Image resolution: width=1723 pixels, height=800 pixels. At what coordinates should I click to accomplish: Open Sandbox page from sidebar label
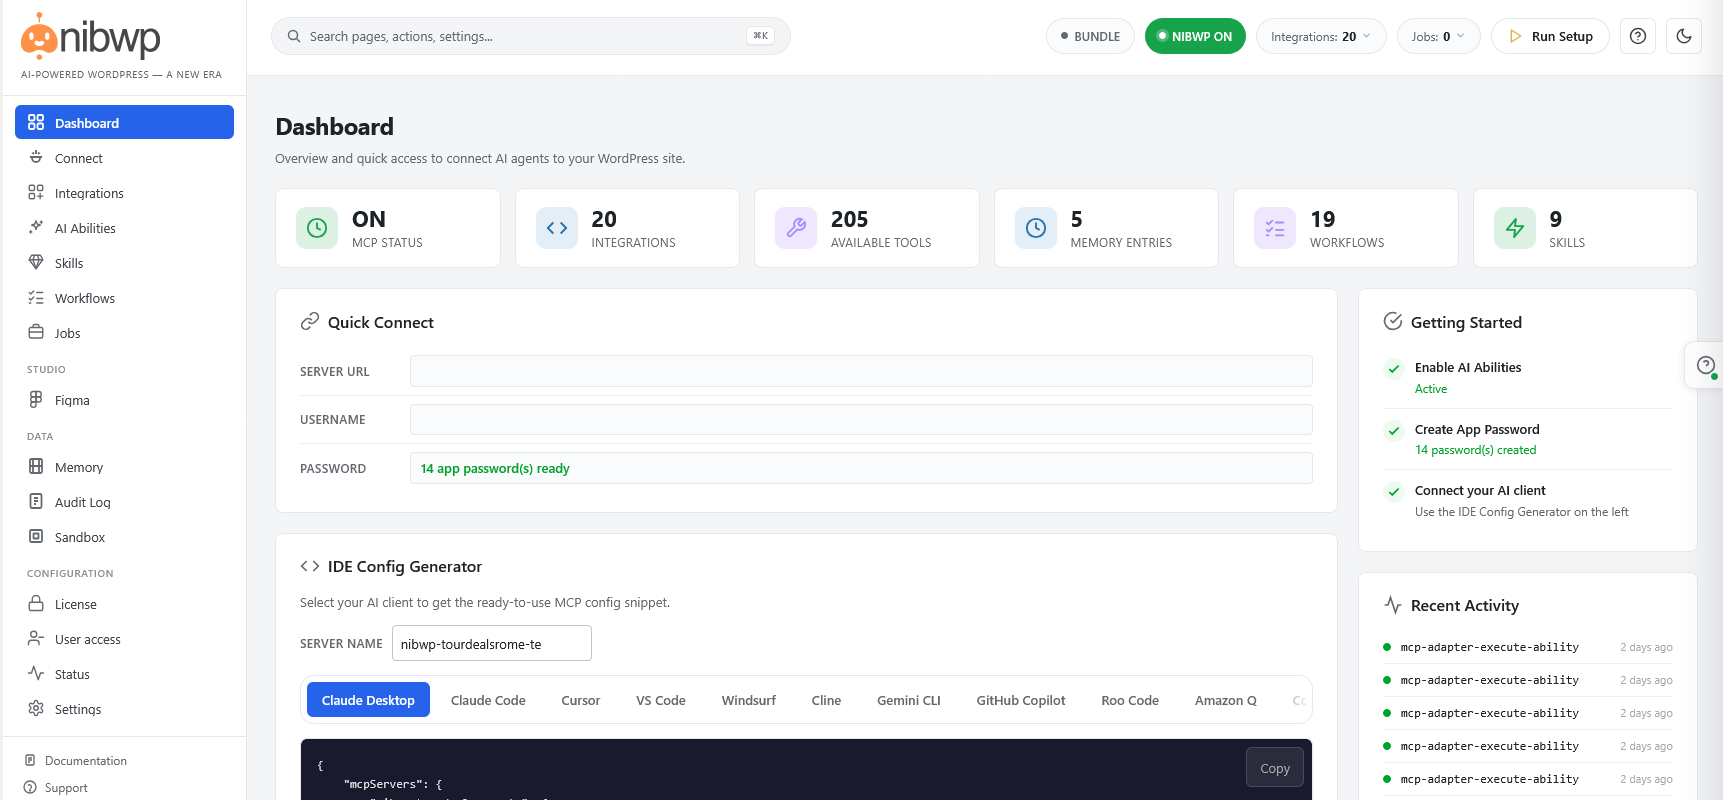[x=80, y=537]
